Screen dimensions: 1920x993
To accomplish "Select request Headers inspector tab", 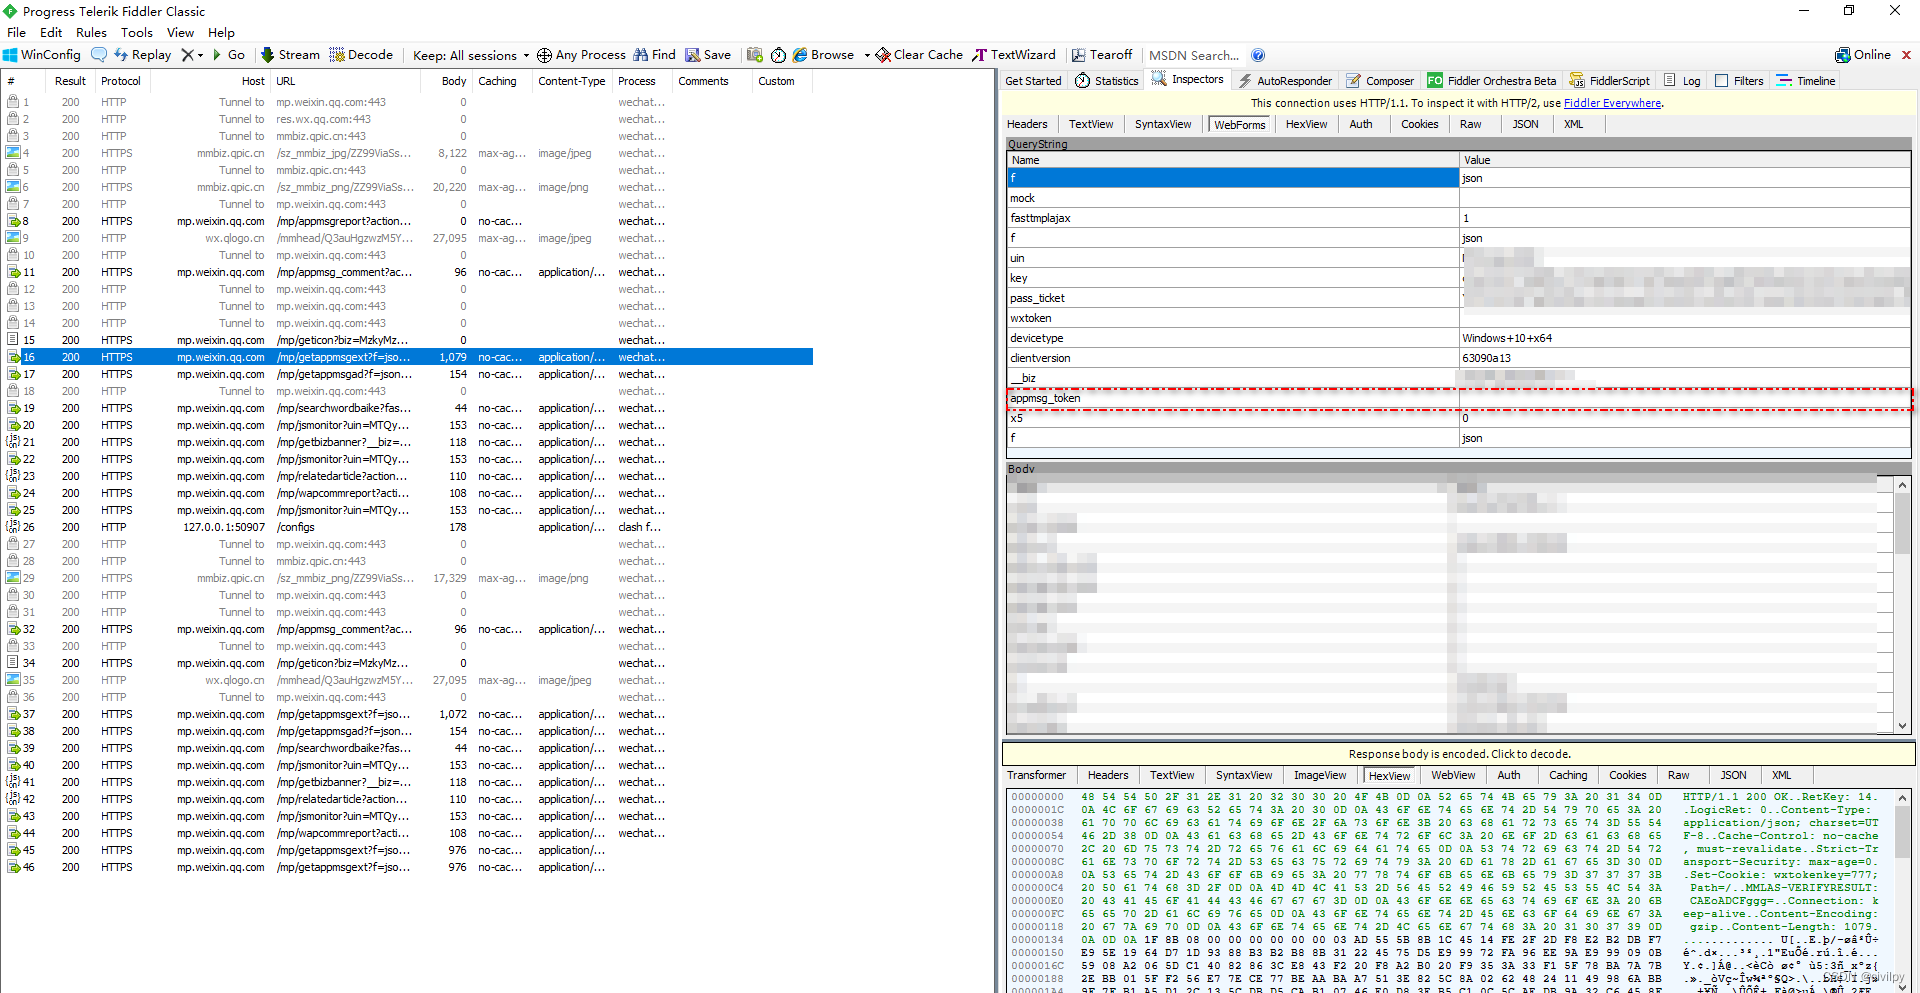I will pos(1027,124).
